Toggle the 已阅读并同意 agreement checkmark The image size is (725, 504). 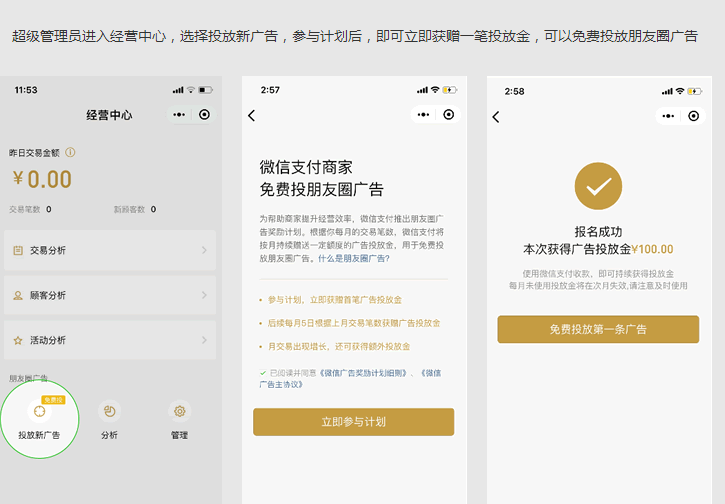tap(263, 373)
